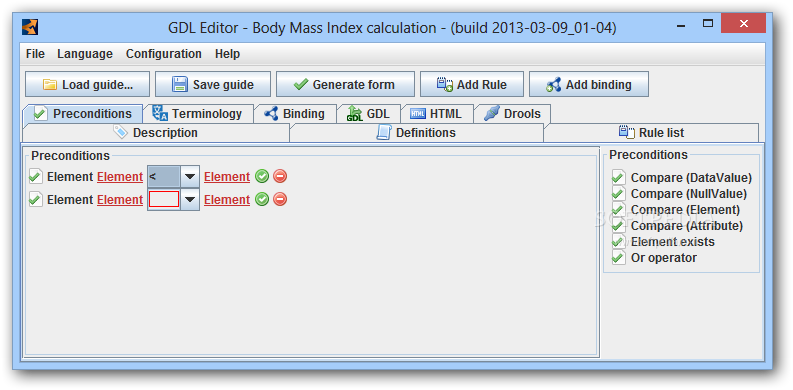Image resolution: width=793 pixels, height=390 pixels.
Task: Click the green accept icon on second precondition row
Action: [x=261, y=199]
